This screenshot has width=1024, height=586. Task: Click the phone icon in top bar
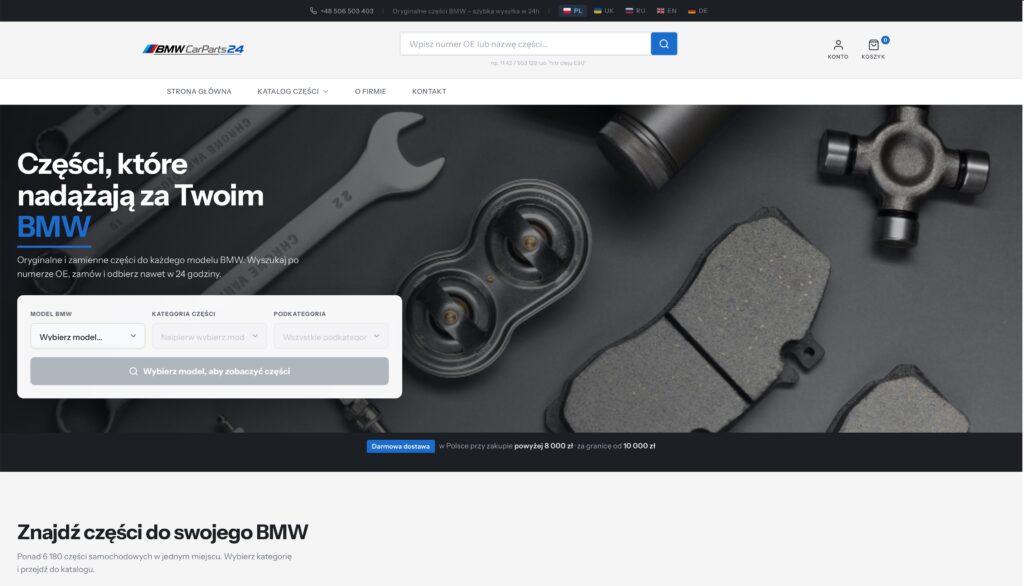(x=313, y=10)
